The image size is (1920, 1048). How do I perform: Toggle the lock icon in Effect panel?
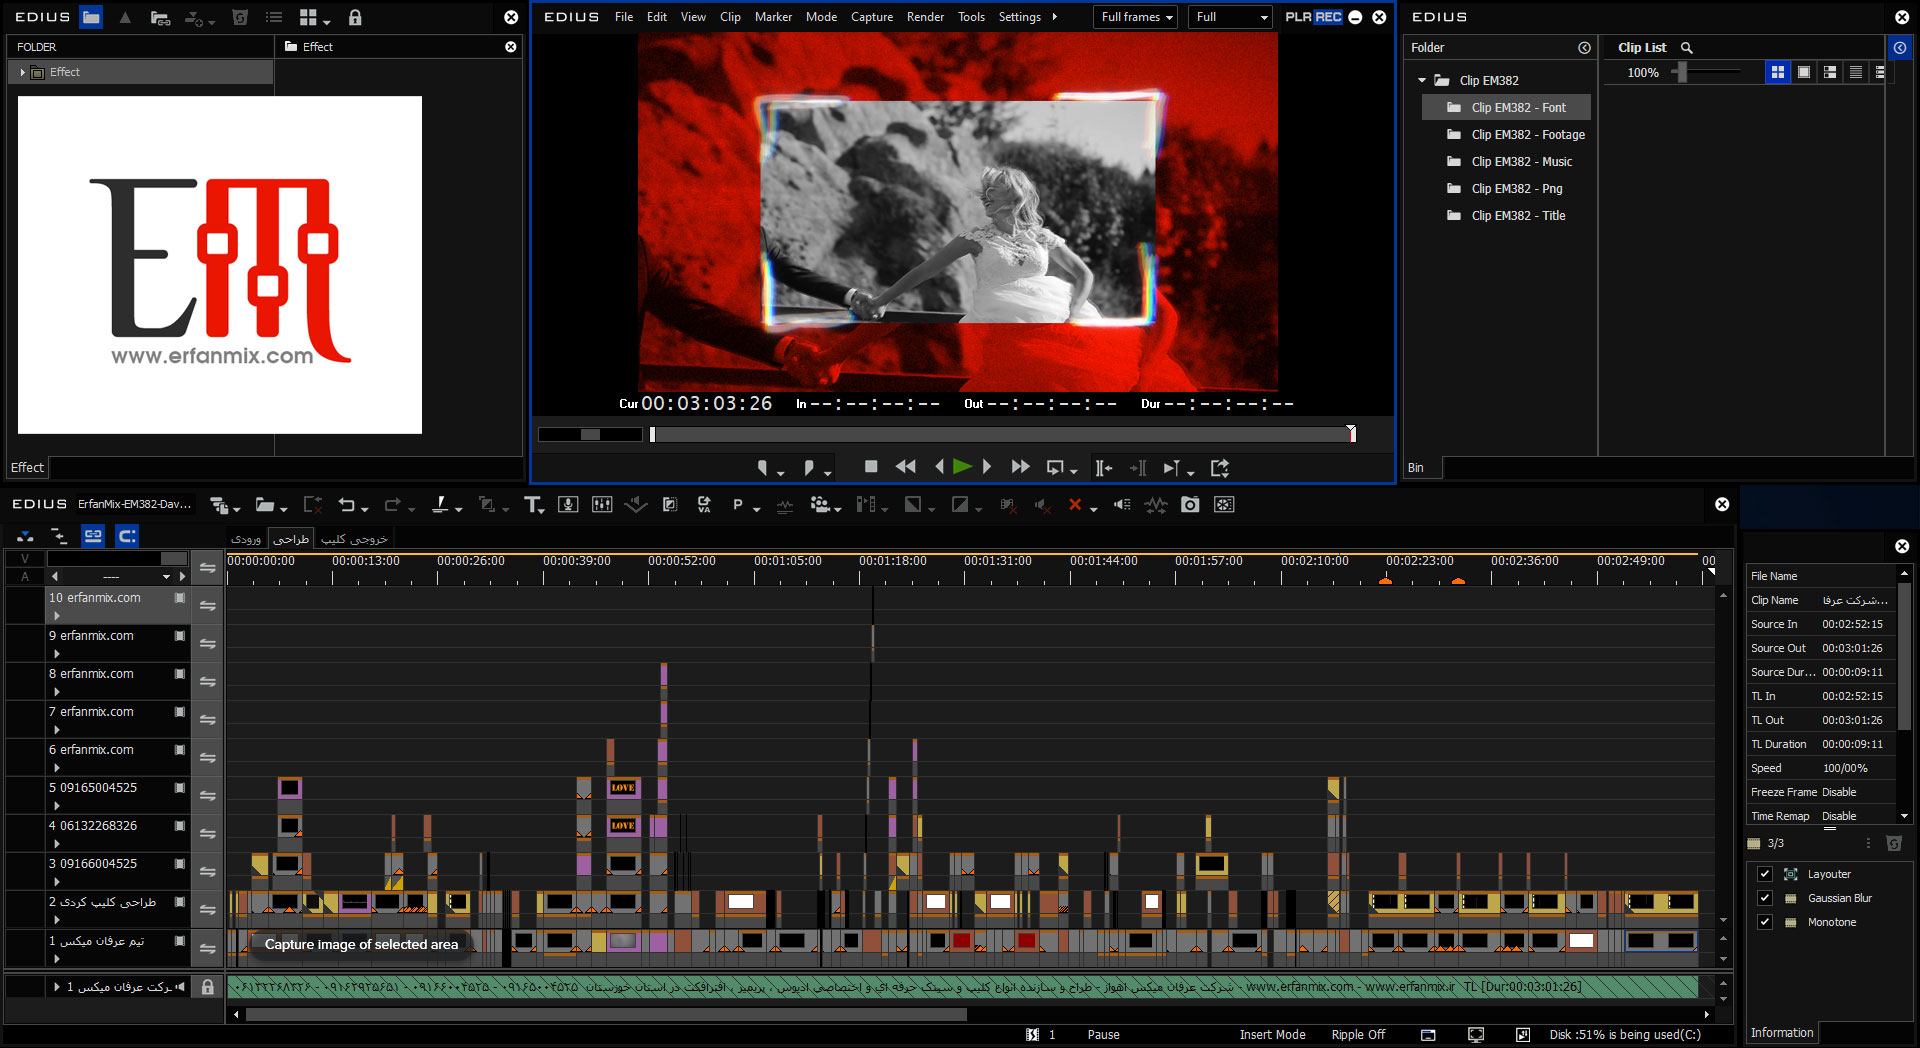coord(355,17)
